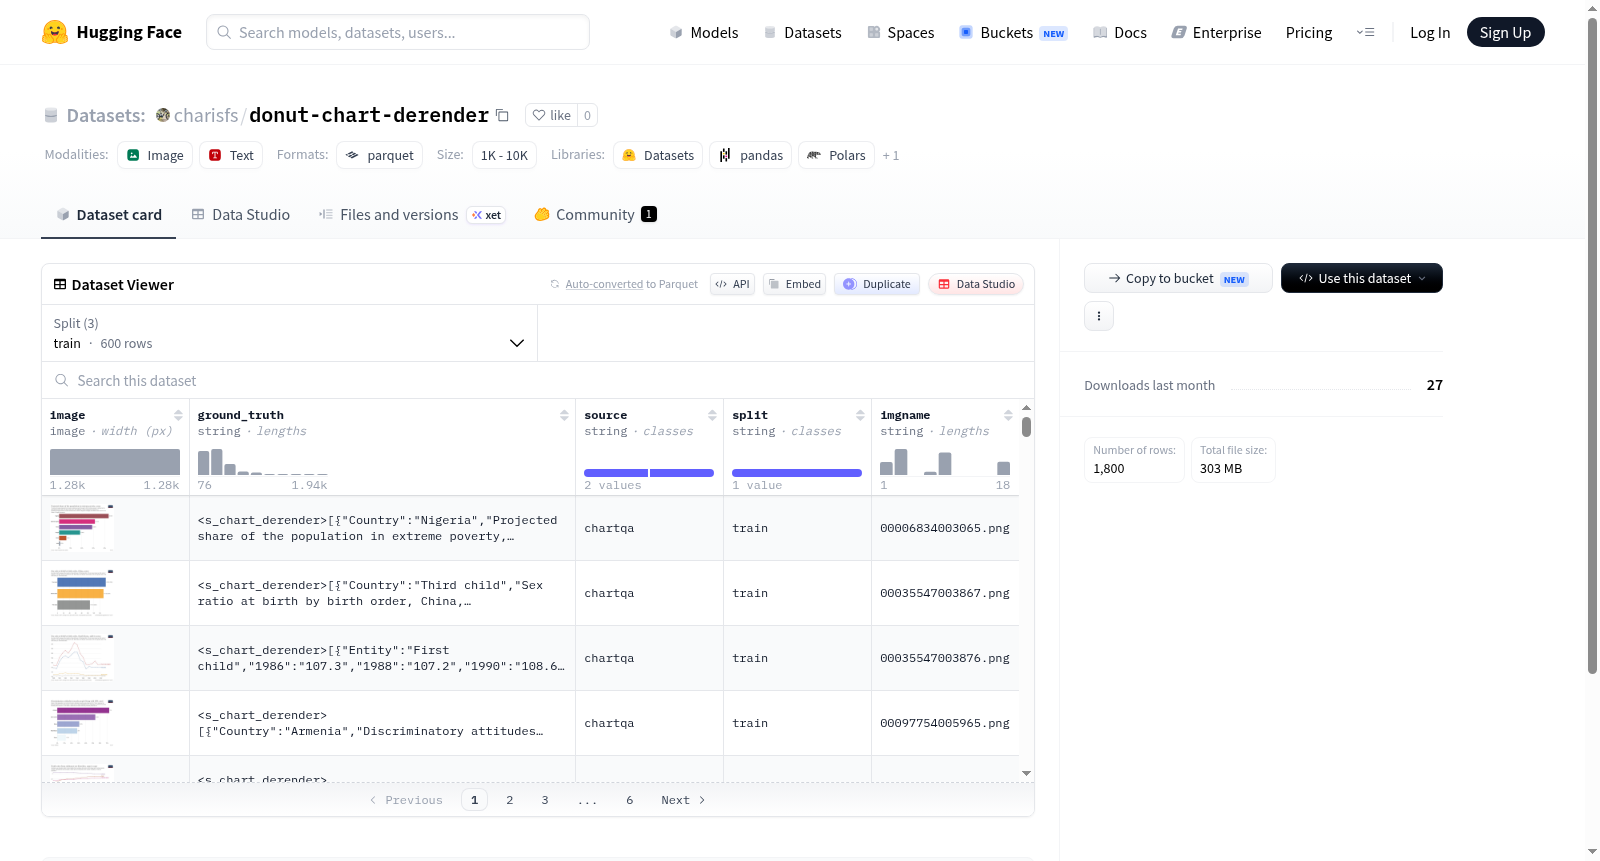The image size is (1600, 861).
Task: Open the three-dot more options button
Action: 1099,316
